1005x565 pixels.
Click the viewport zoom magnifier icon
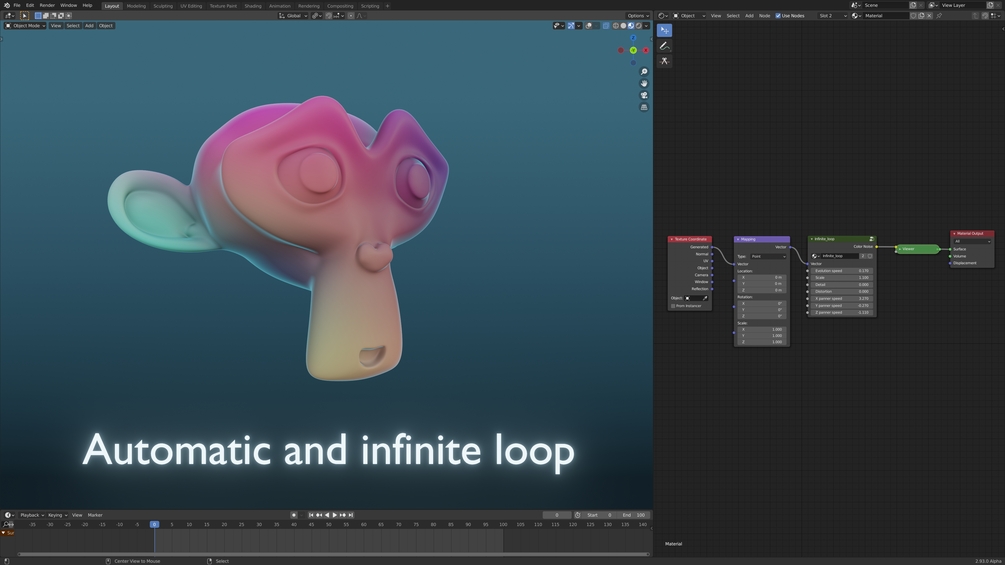[x=644, y=72]
